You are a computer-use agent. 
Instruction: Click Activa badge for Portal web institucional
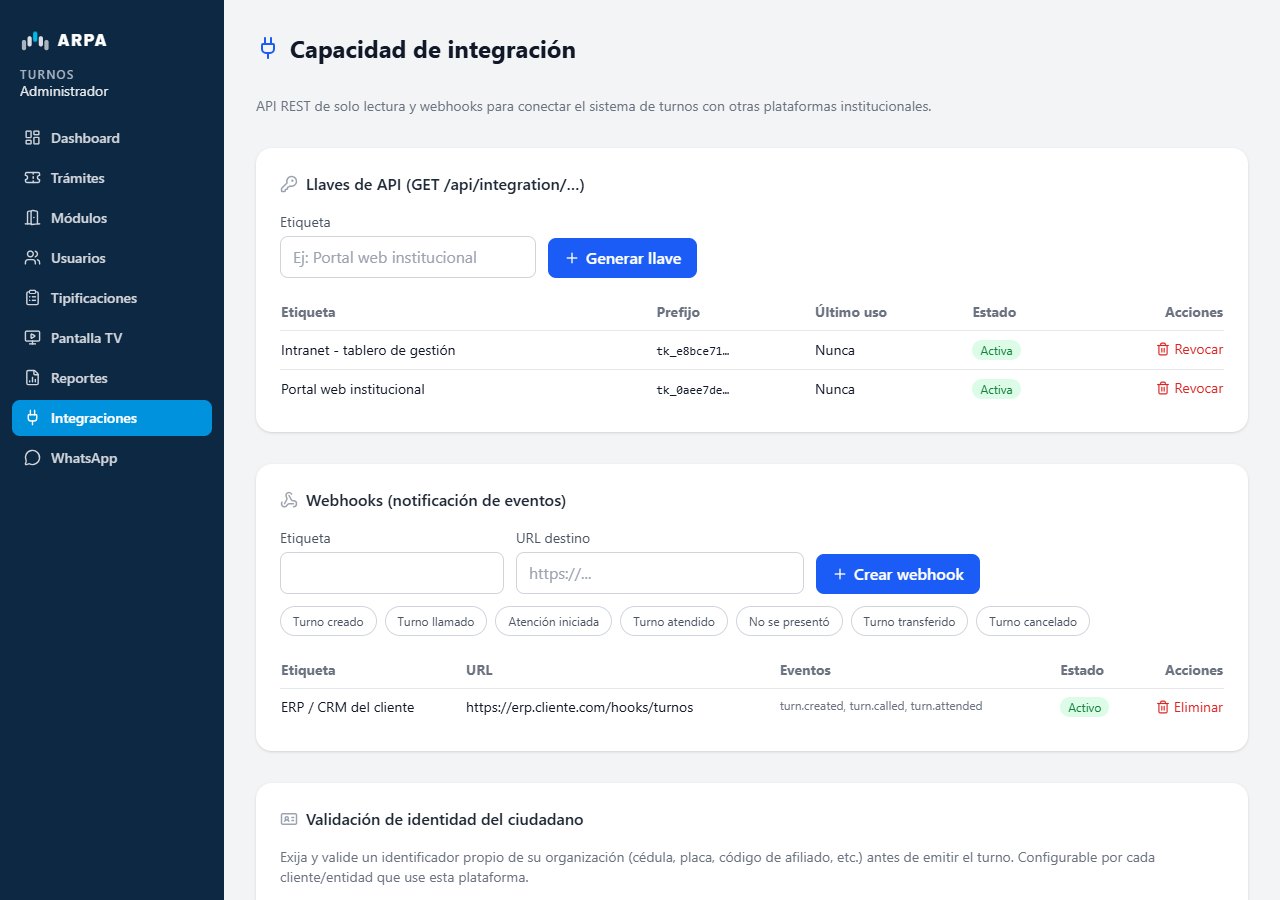pyautogui.click(x=996, y=389)
